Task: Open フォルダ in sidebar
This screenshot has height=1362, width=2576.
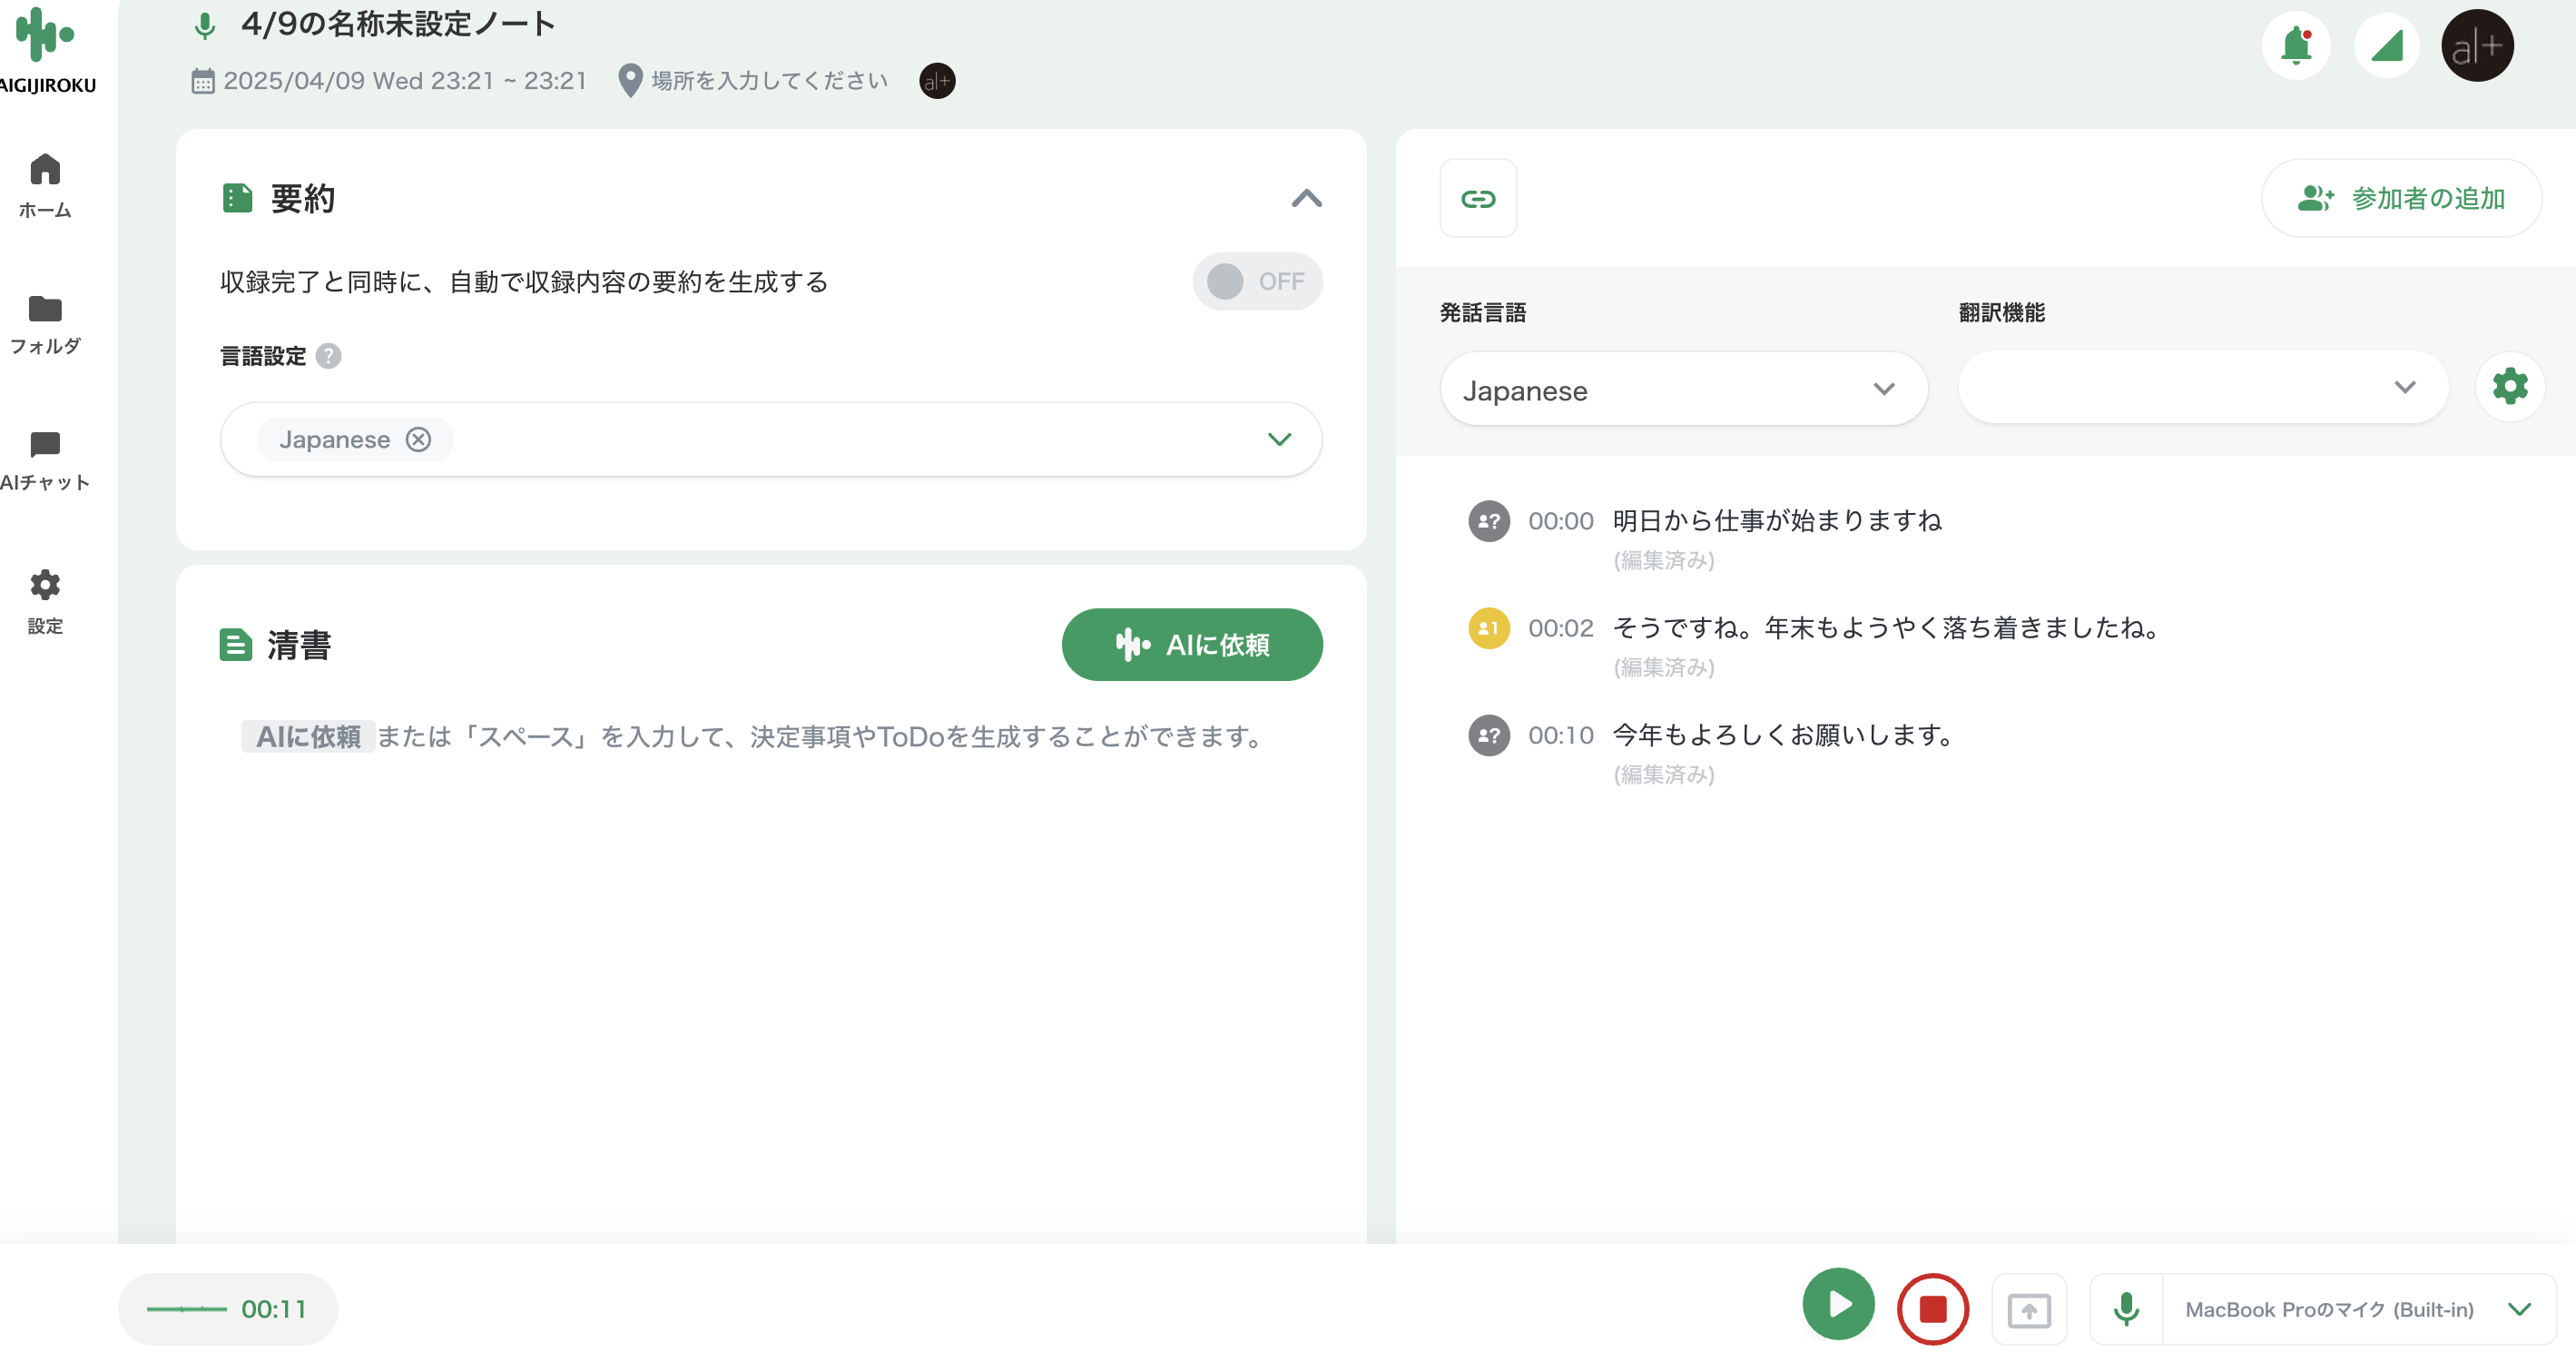Action: click(x=45, y=325)
